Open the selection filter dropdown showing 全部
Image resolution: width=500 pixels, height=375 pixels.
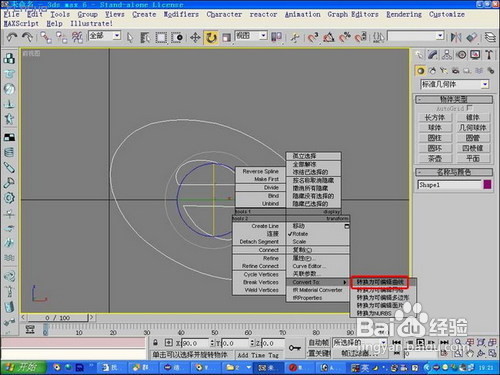(x=104, y=35)
